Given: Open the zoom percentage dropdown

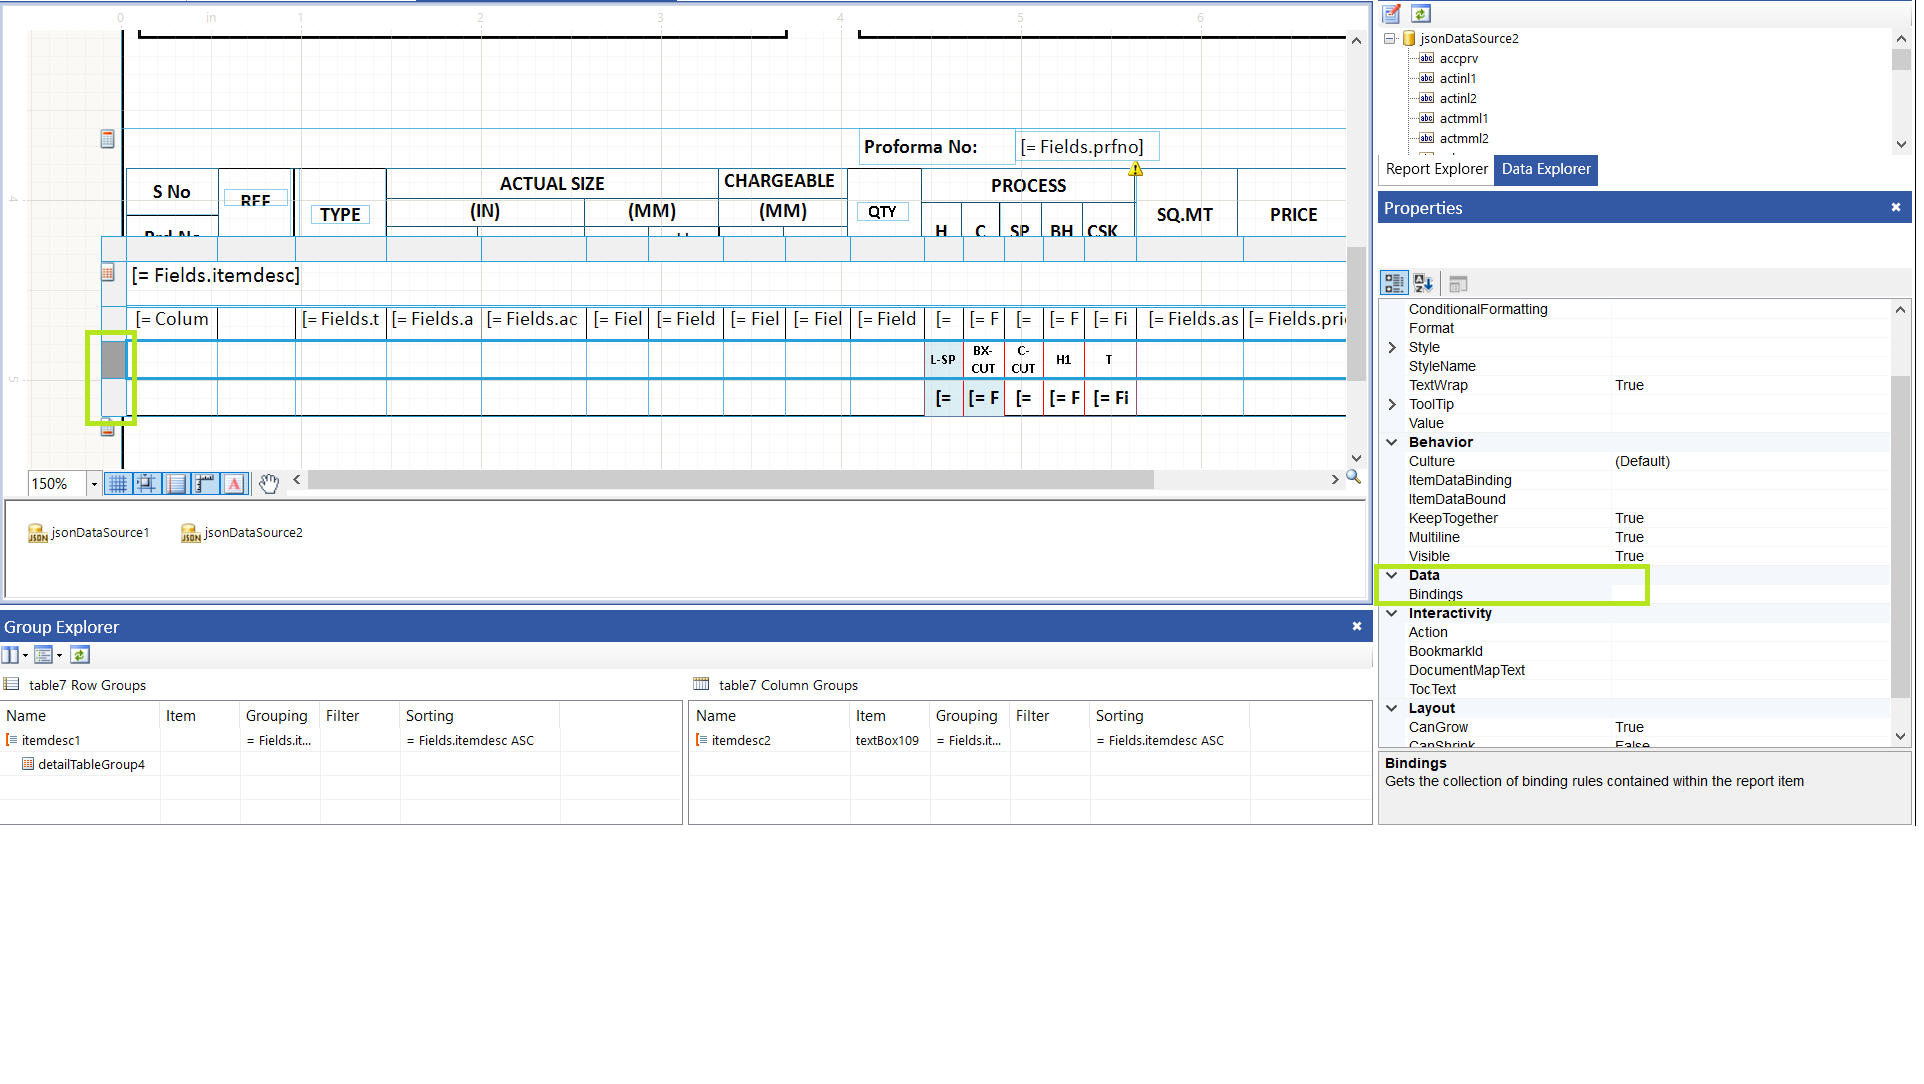Looking at the screenshot, I should (94, 484).
